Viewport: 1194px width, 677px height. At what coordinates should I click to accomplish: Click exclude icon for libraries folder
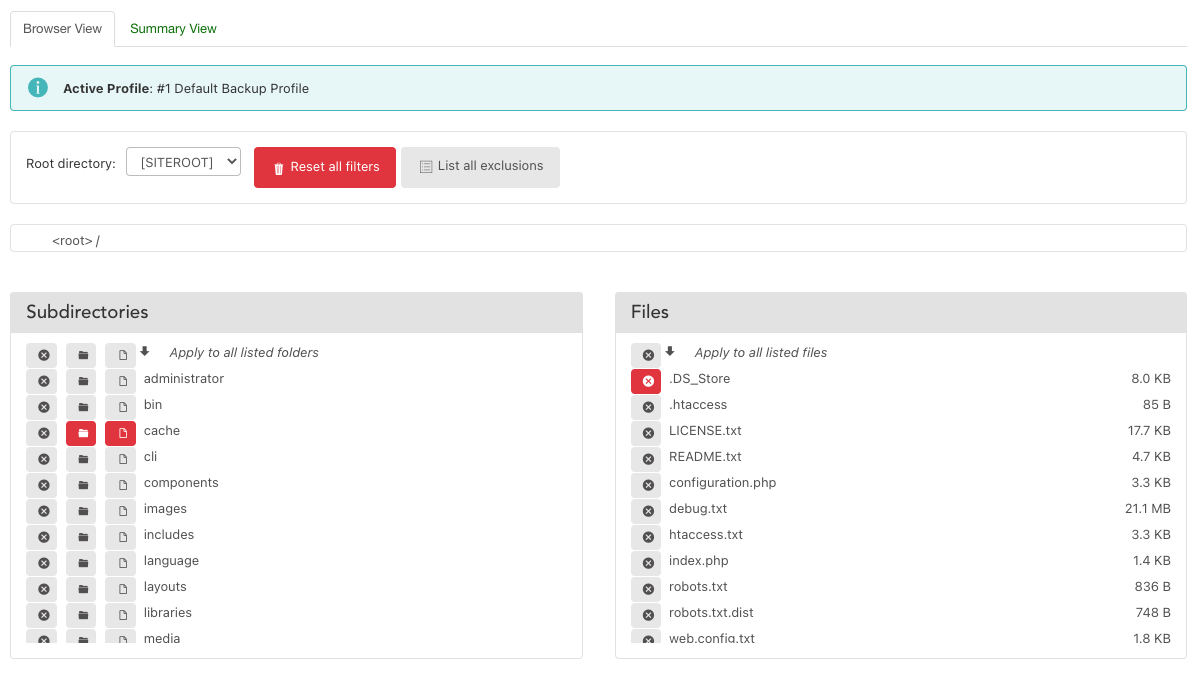pos(43,615)
